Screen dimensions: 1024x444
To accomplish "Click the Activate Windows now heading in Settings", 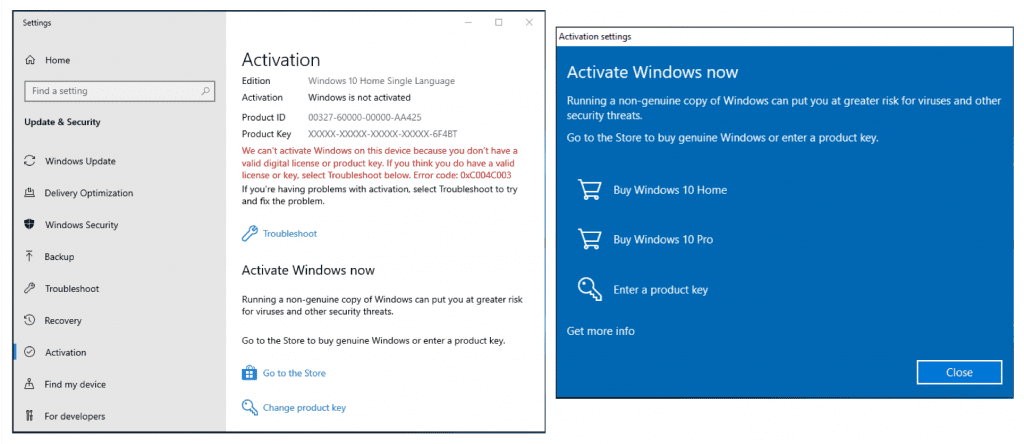I will [x=308, y=270].
